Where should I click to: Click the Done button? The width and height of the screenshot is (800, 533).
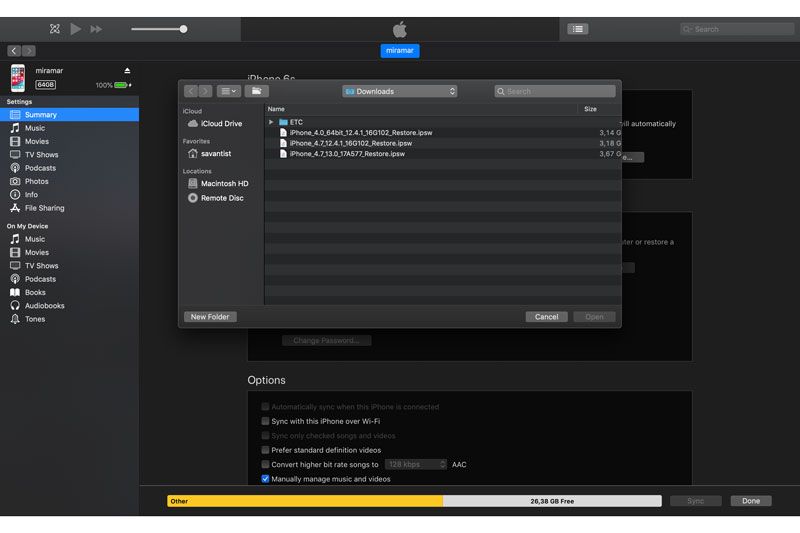tap(751, 501)
